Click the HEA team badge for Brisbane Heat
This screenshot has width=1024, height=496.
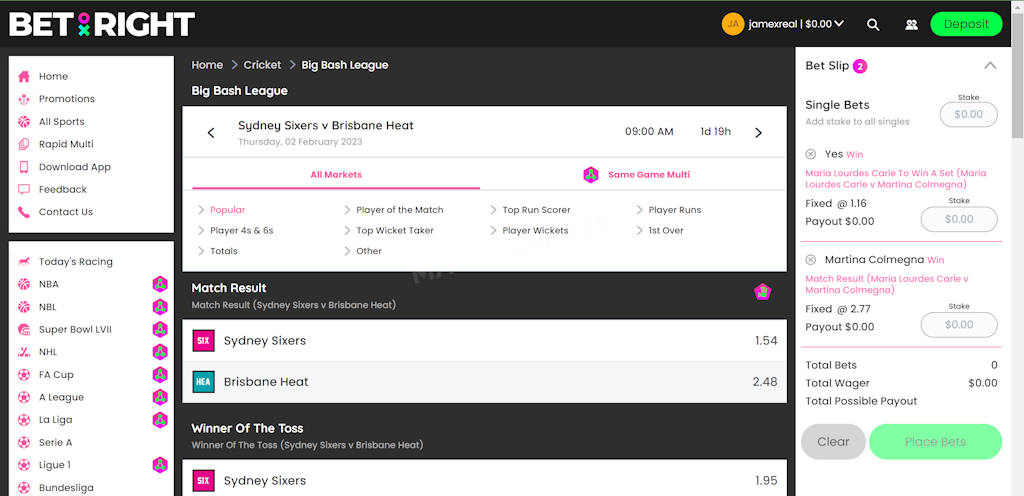203,382
